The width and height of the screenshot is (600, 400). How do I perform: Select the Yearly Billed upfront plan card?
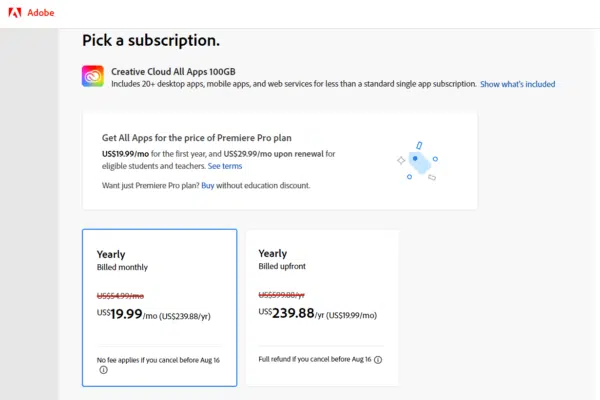coord(322,307)
